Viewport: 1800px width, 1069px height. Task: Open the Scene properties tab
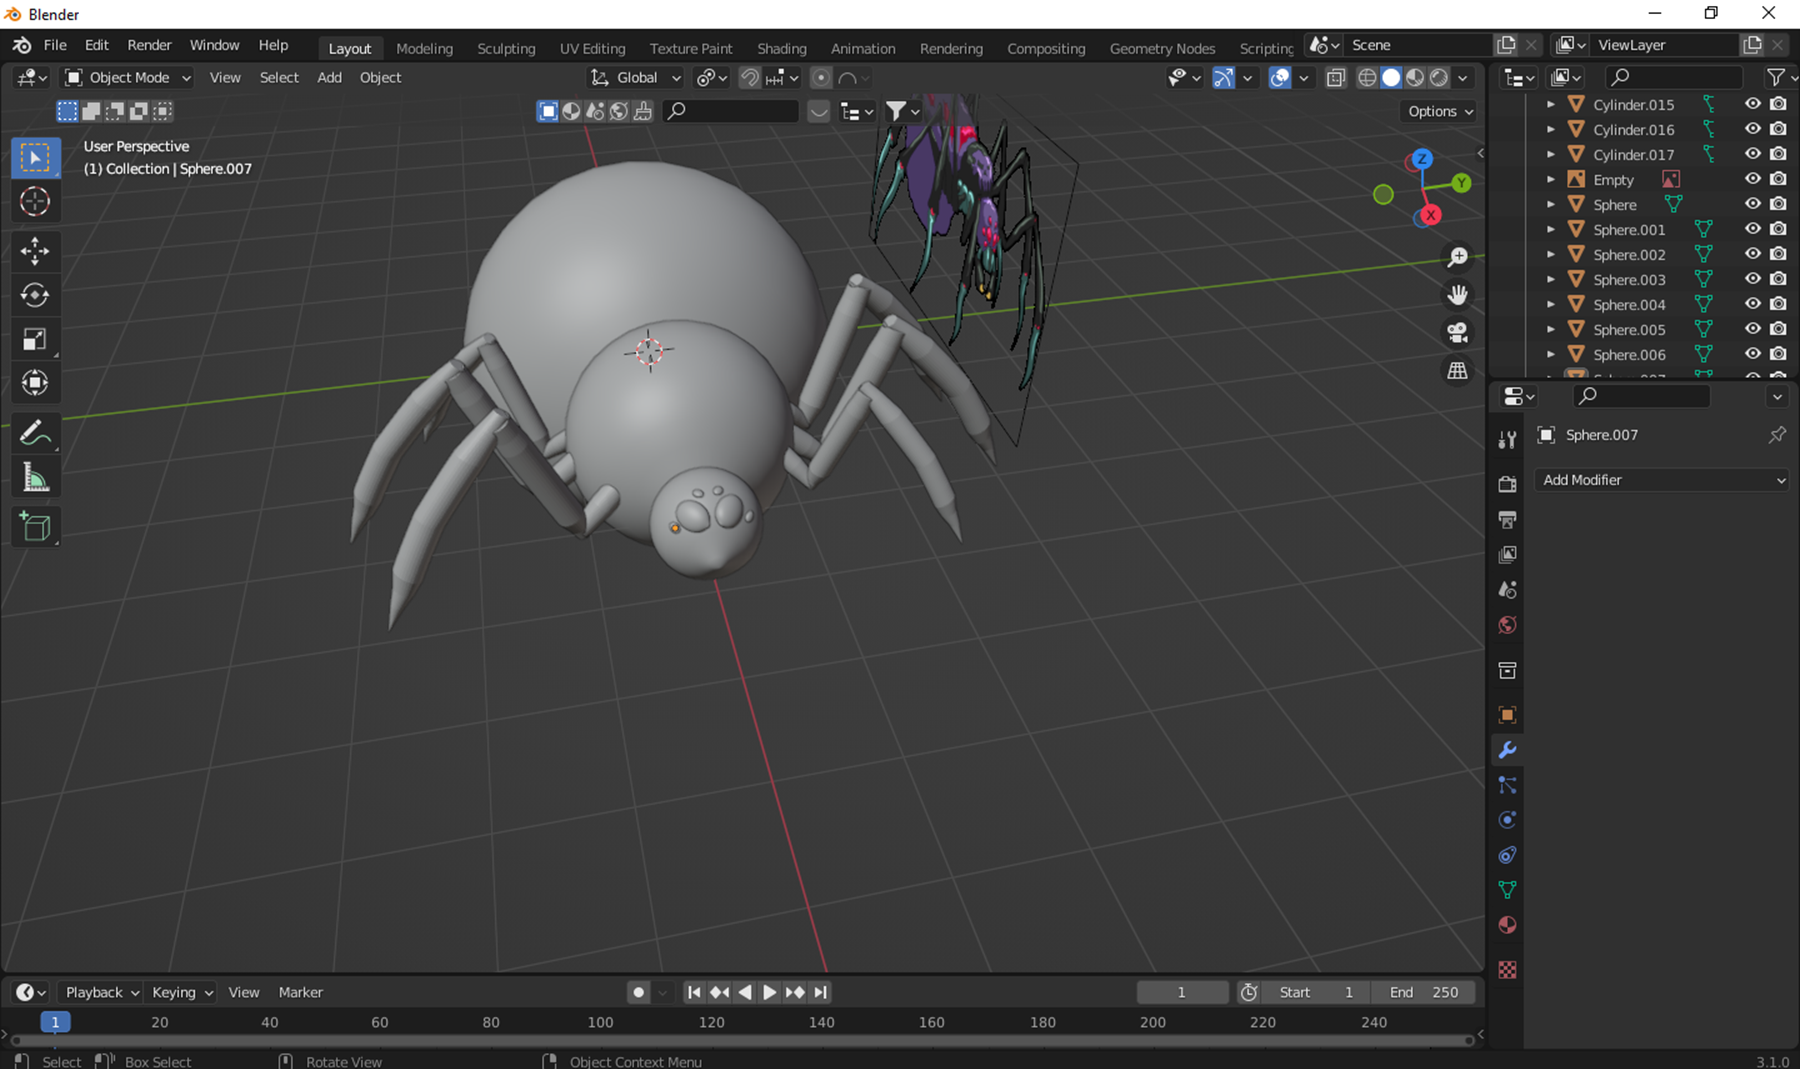[1507, 590]
